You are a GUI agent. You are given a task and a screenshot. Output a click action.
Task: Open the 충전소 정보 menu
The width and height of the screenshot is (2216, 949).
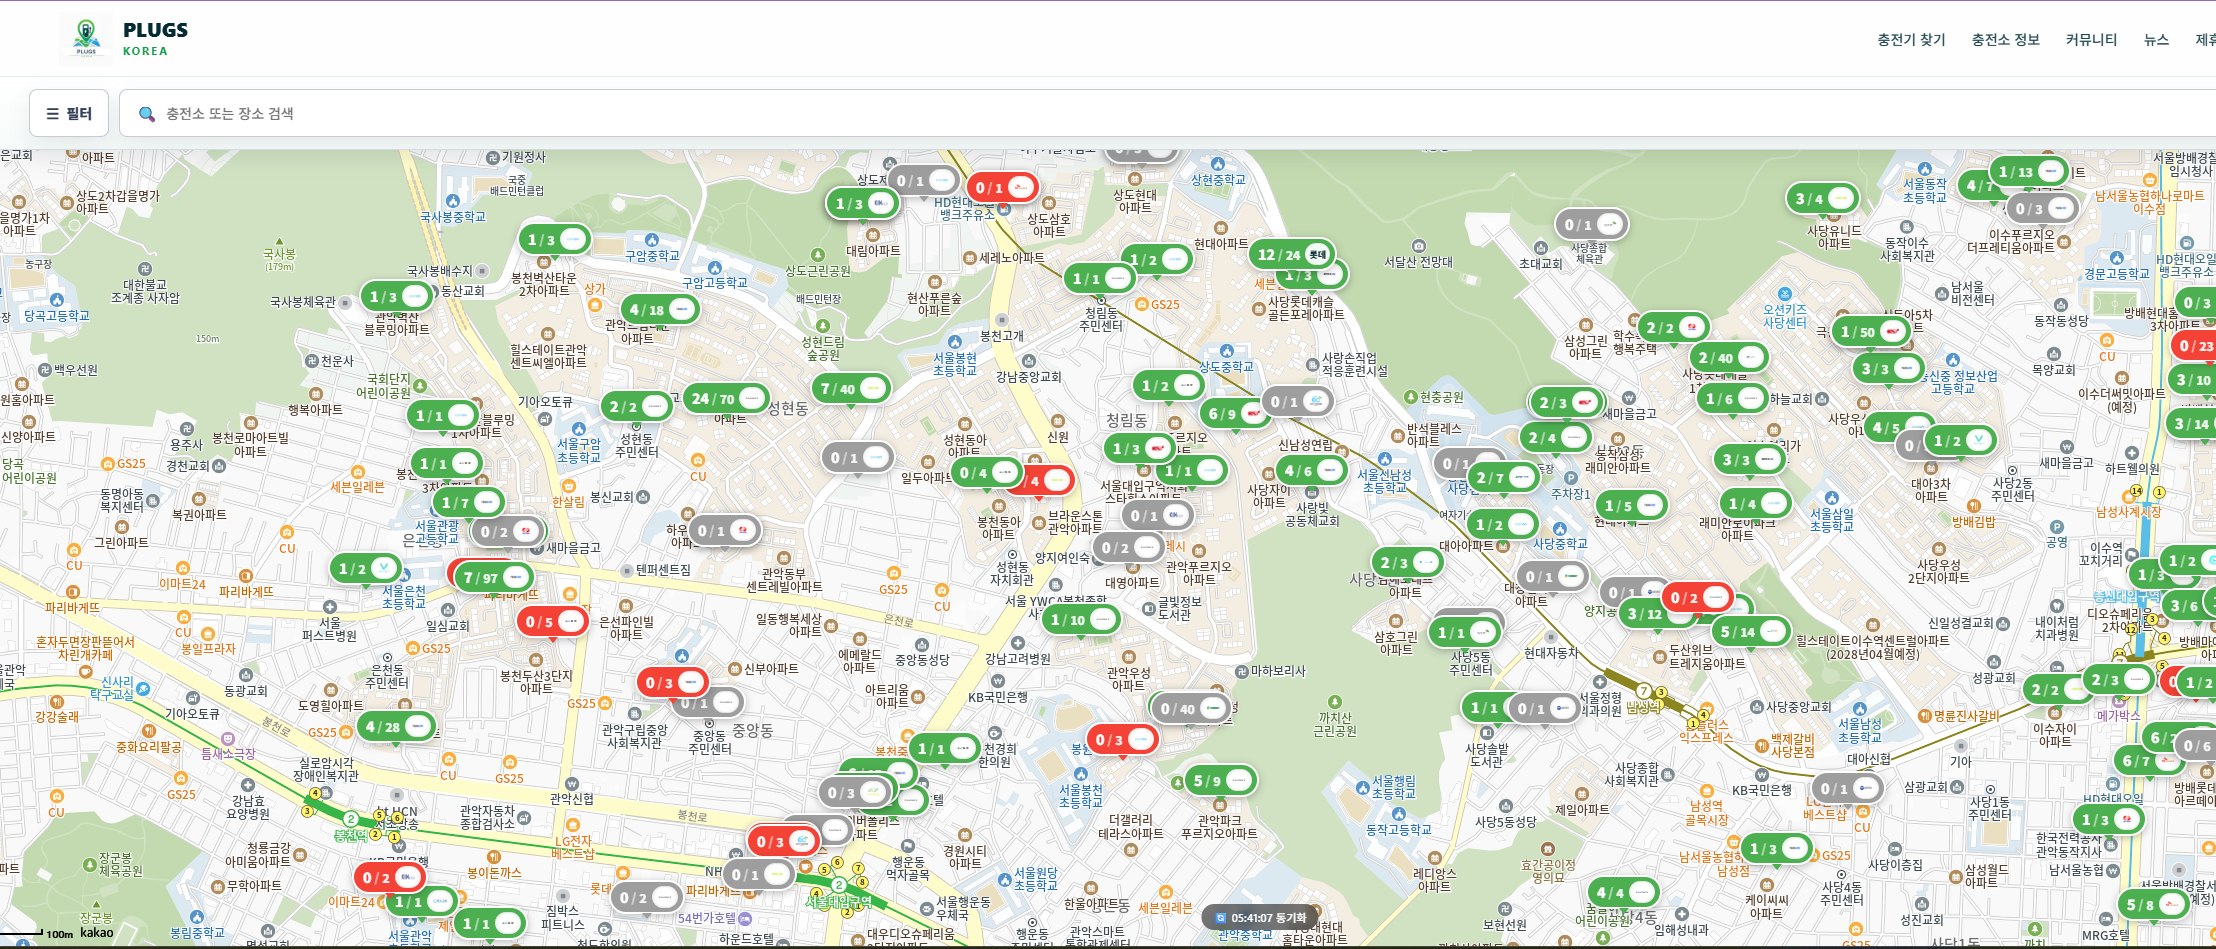pos(2005,40)
